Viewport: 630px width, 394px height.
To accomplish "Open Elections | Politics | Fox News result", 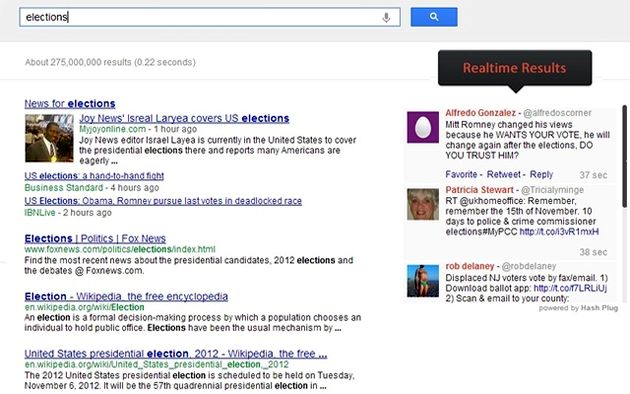I will click(x=95, y=239).
